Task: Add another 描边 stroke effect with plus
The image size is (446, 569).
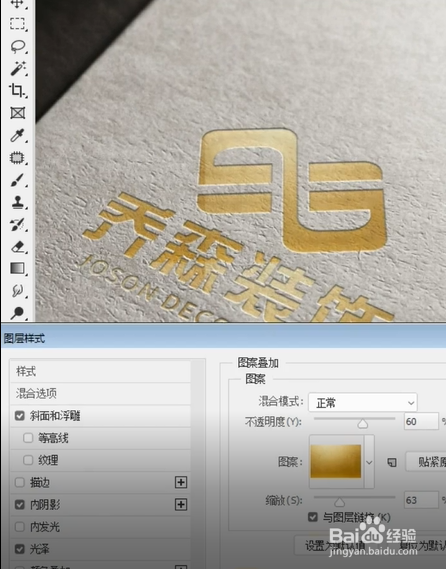Action: click(181, 482)
